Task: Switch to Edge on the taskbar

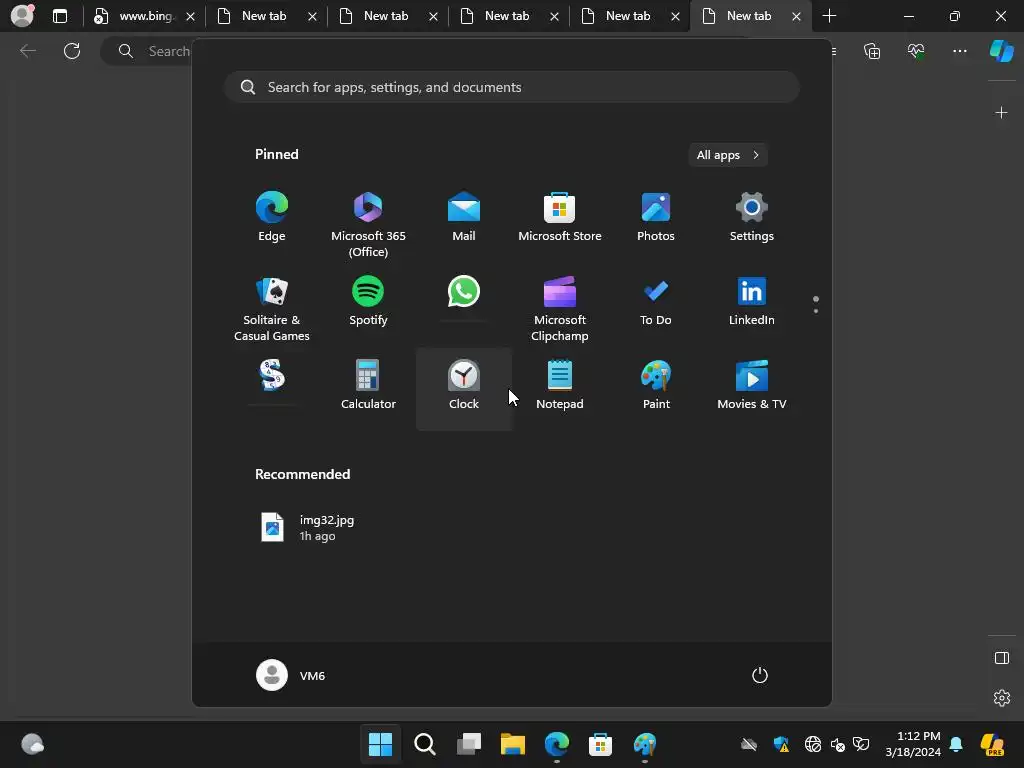Action: pos(556,744)
